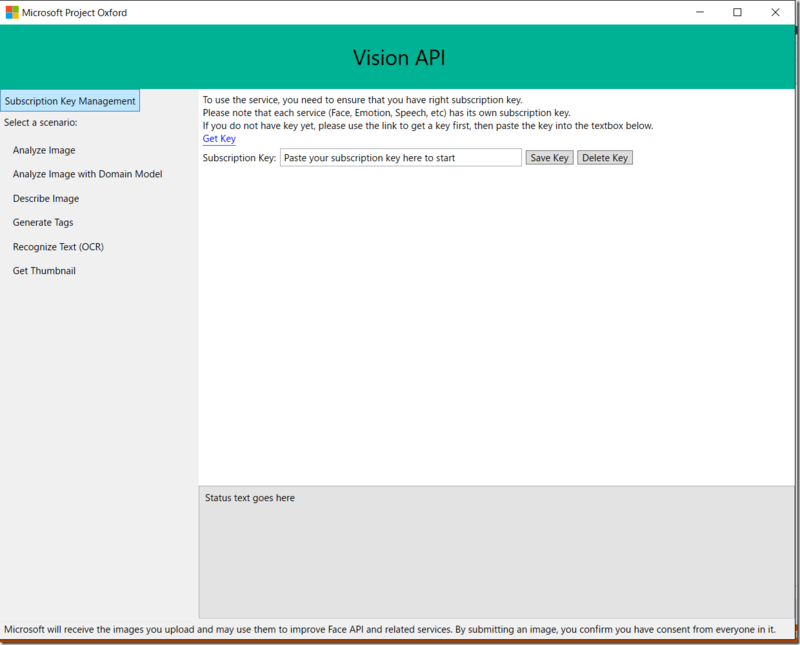Viewport: 800px width, 645px height.
Task: Select Recognize Text (OCR) scenario
Action: click(x=58, y=247)
